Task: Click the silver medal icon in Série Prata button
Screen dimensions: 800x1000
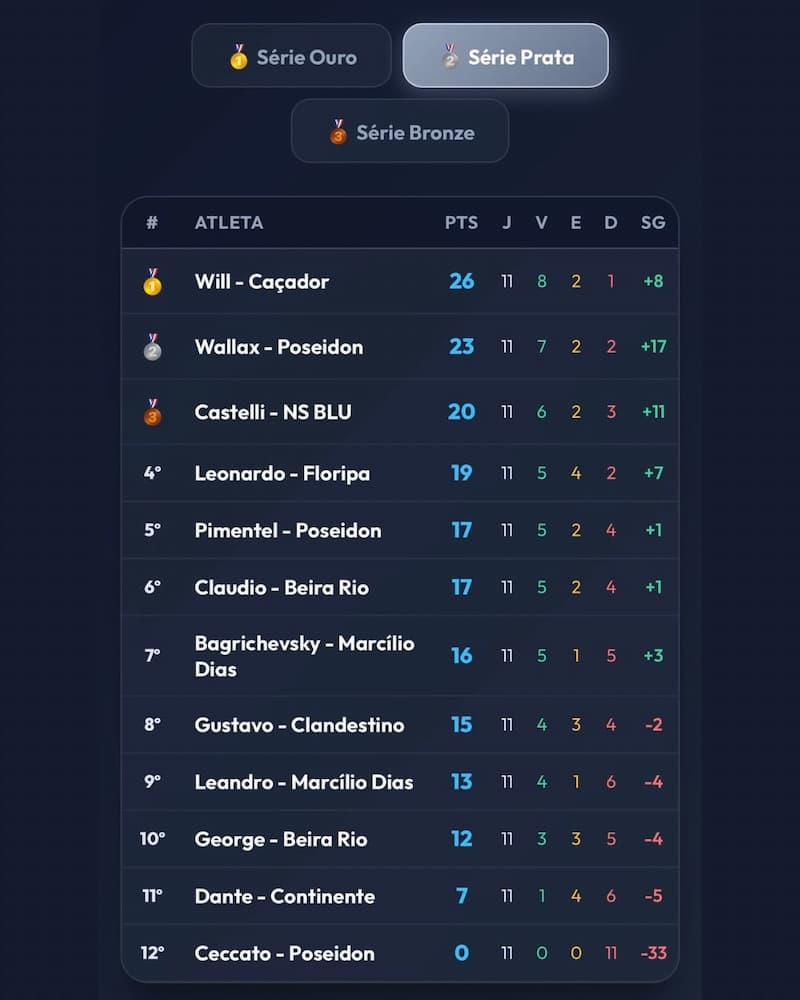Action: point(450,57)
